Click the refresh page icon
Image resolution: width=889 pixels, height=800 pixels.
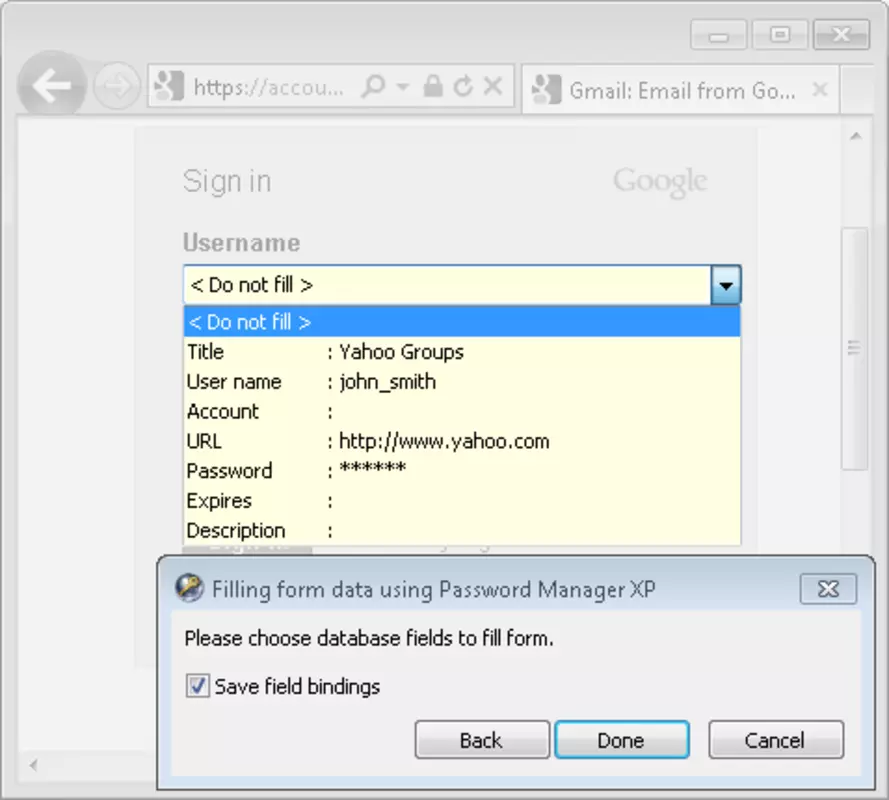(463, 86)
